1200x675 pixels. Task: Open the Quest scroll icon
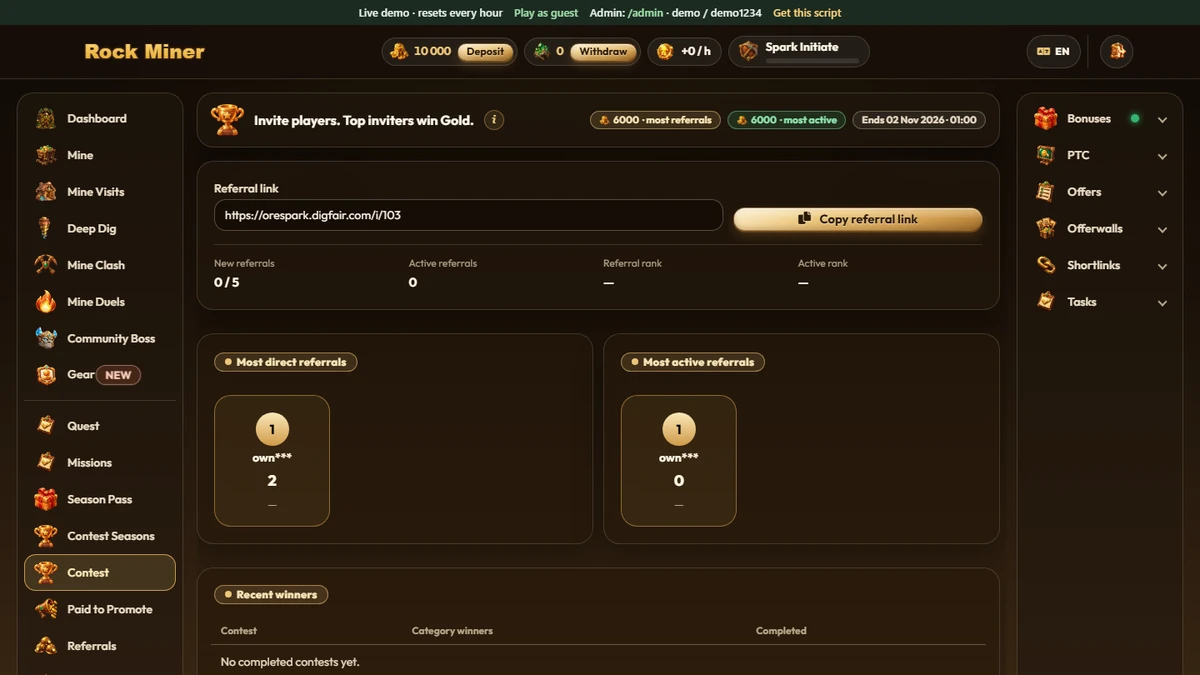tap(46, 426)
